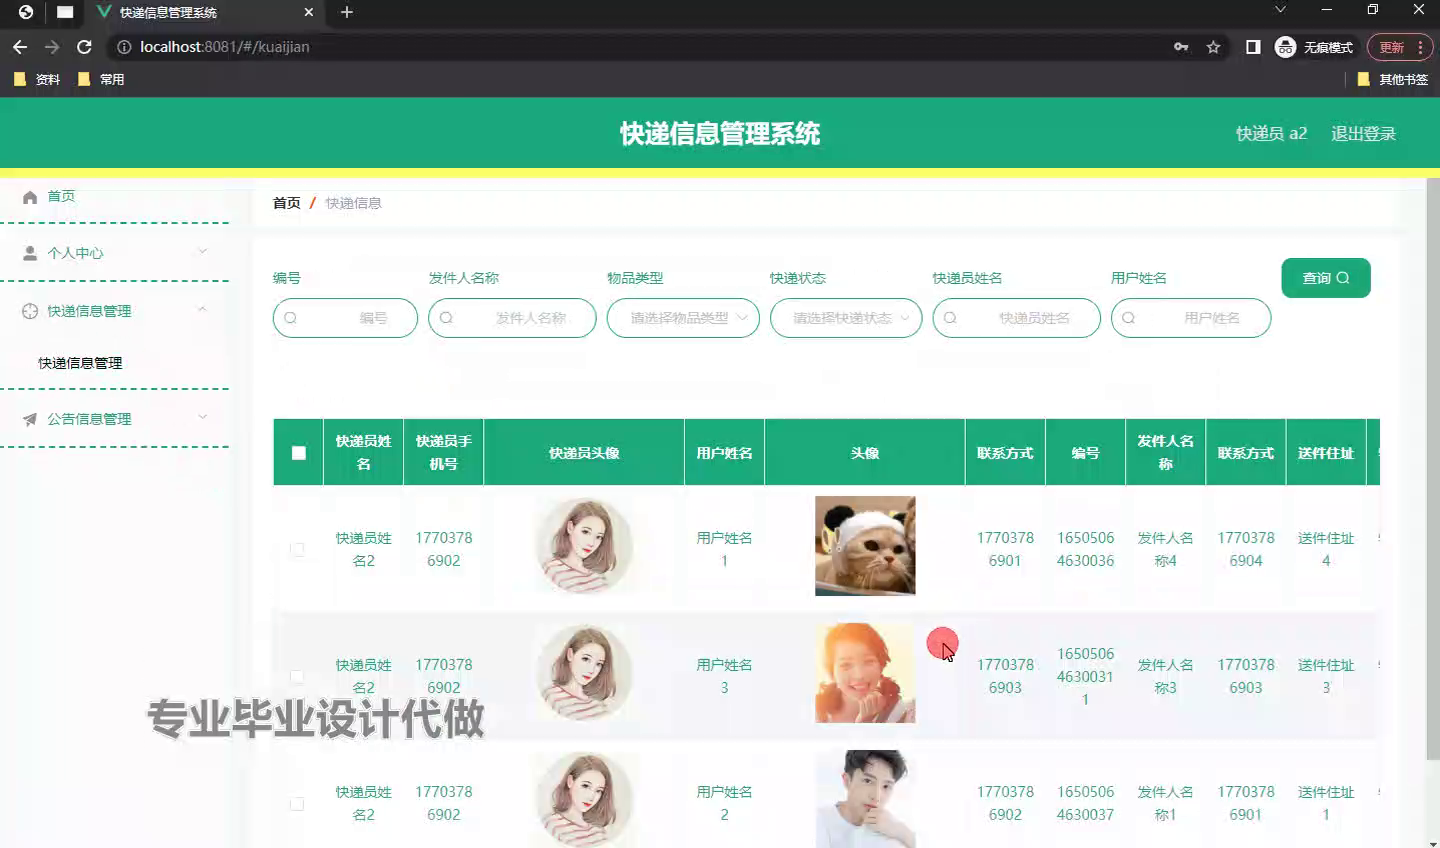Click the 用户姓名 input field
Screen dimensions: 1440x848
[1191, 318]
